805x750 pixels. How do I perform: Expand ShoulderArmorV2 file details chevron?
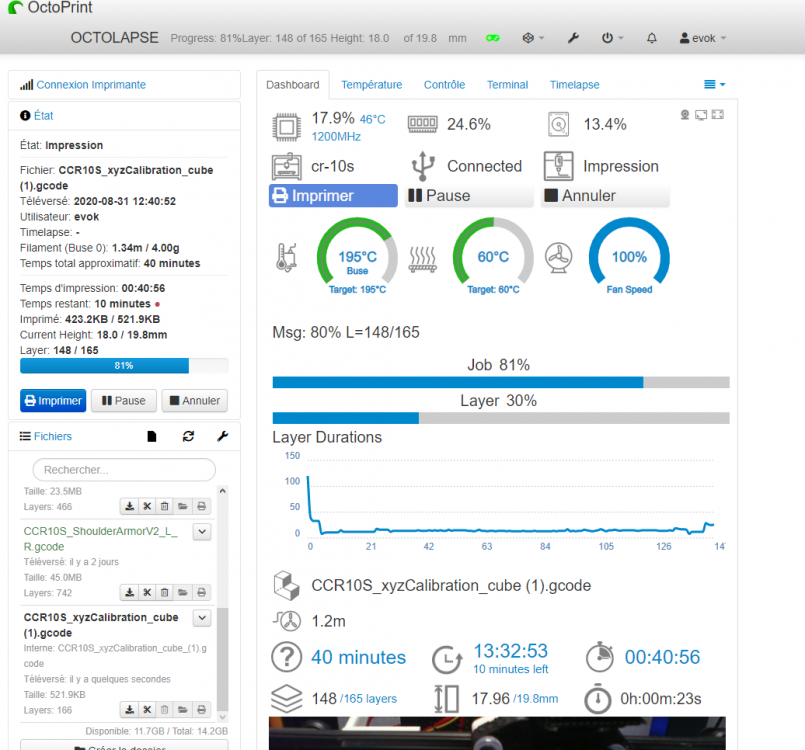pyautogui.click(x=202, y=531)
